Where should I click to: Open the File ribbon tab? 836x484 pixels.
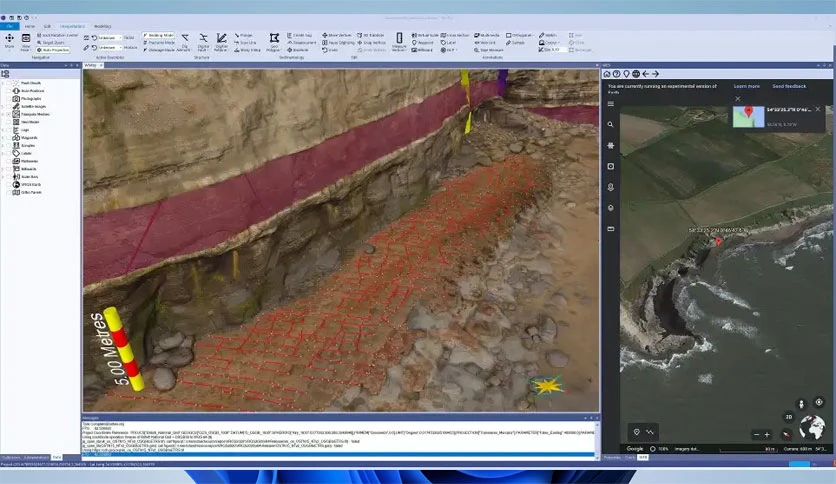pos(10,26)
